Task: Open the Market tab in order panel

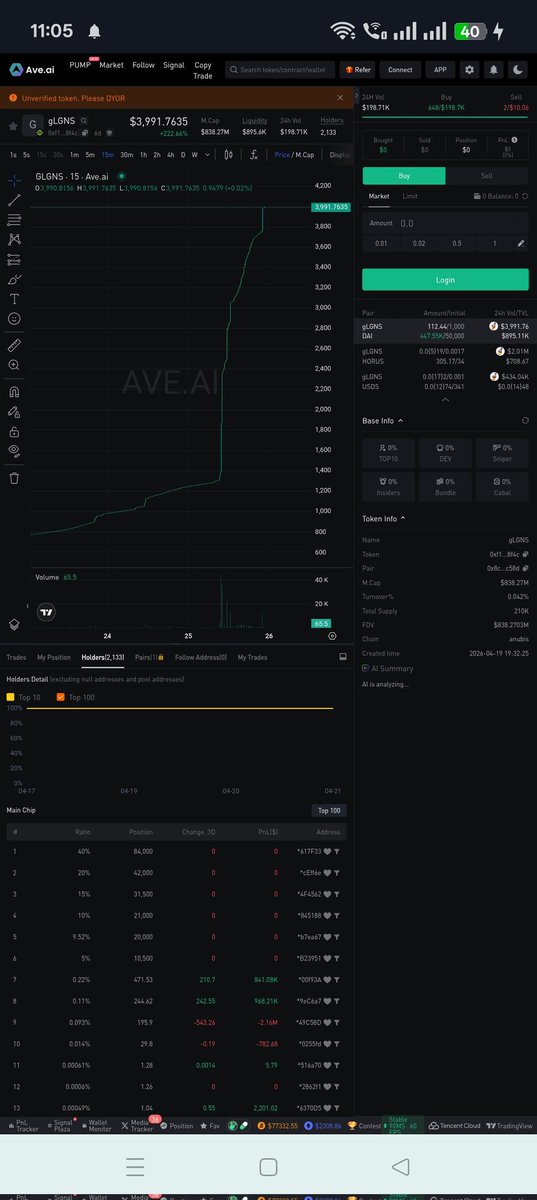Action: [379, 196]
